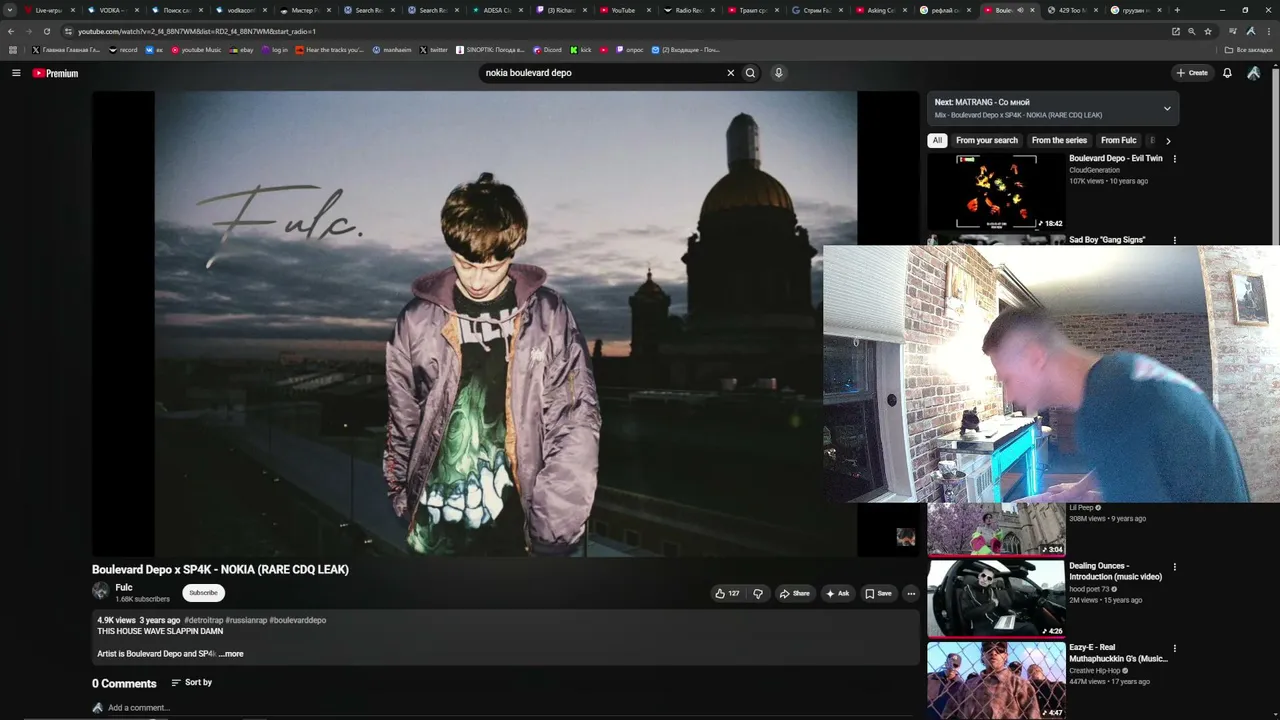Open the twitter bookmark

coord(433,49)
